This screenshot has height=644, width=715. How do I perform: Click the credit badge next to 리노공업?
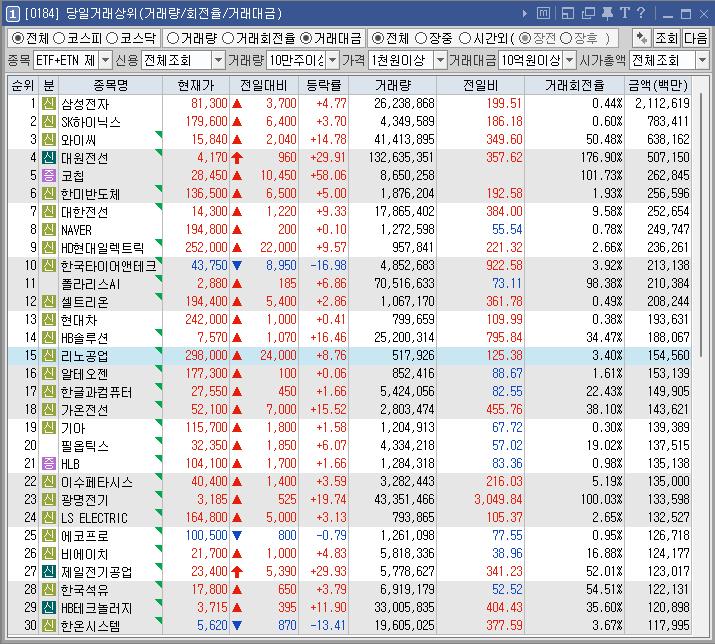[x=49, y=356]
